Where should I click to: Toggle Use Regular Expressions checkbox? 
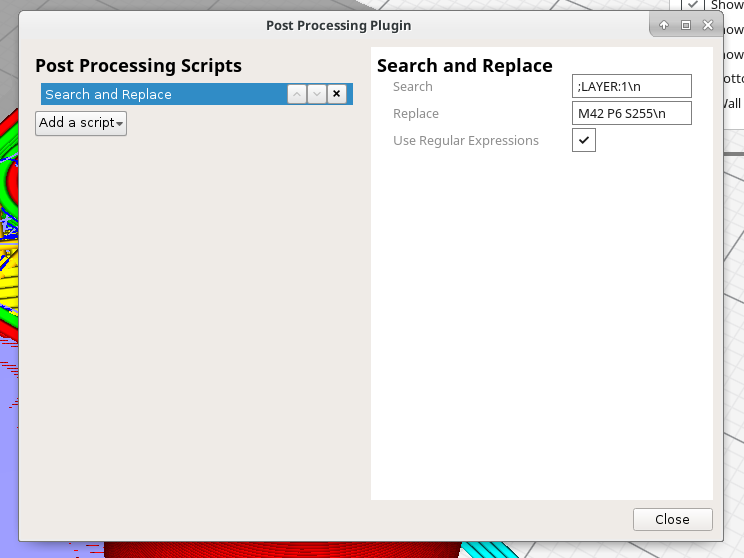point(584,140)
